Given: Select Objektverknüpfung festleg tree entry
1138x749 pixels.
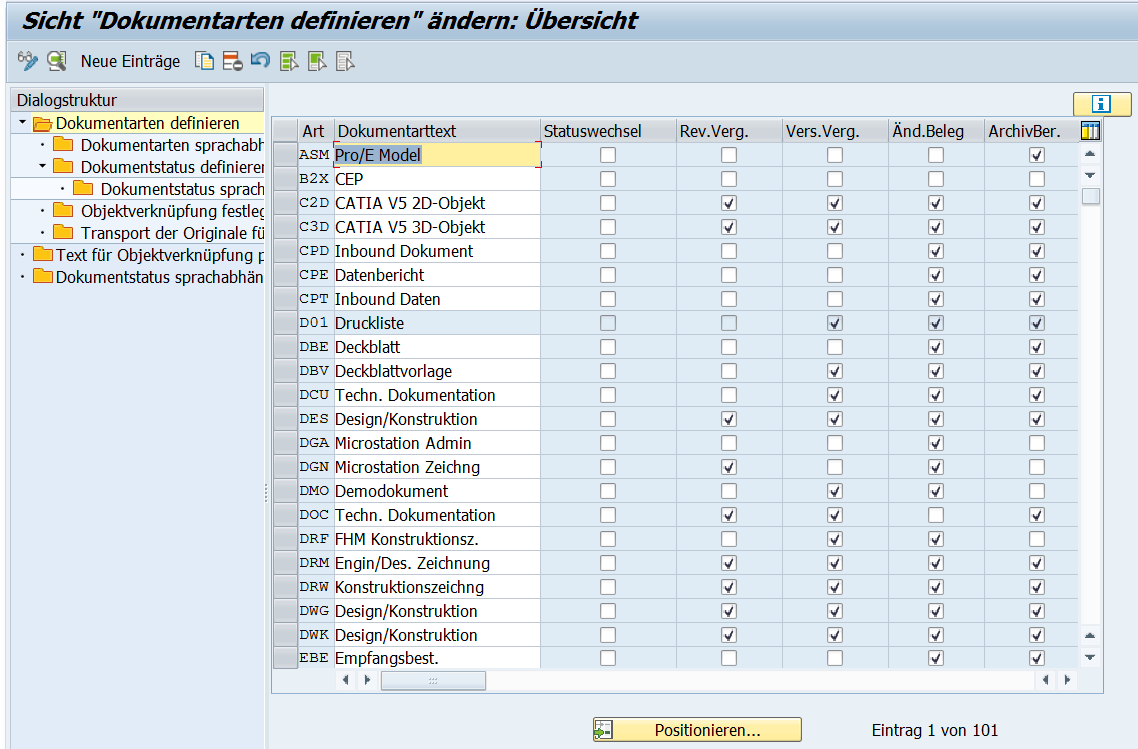Looking at the screenshot, I should (172, 211).
